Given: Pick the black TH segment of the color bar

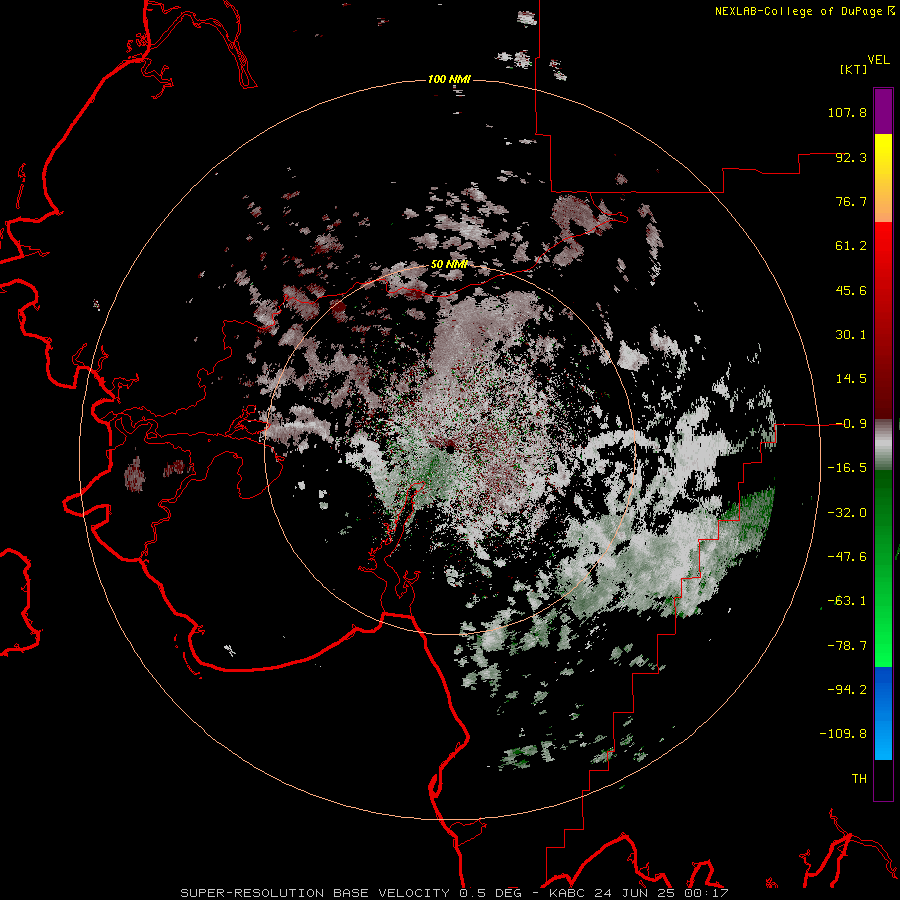Looking at the screenshot, I should coord(883,779).
